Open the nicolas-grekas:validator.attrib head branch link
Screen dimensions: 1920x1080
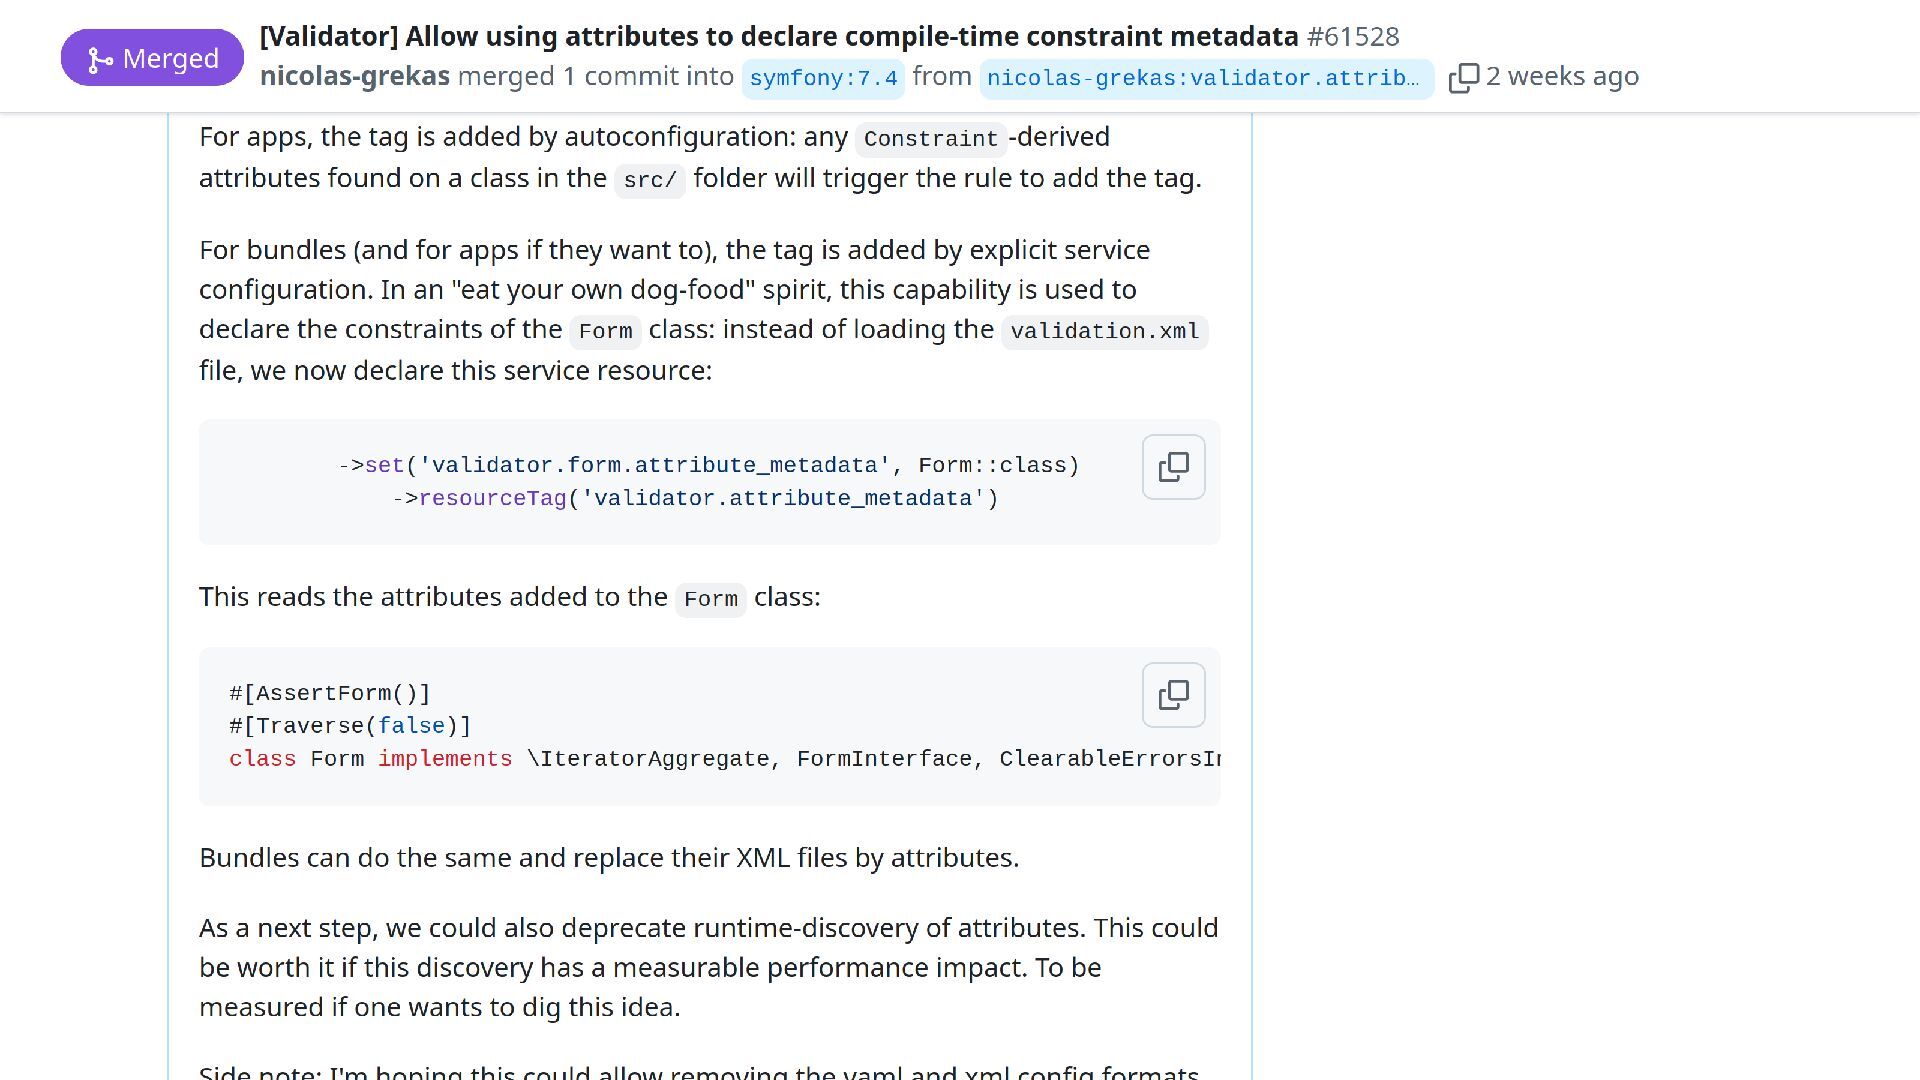(1205, 79)
